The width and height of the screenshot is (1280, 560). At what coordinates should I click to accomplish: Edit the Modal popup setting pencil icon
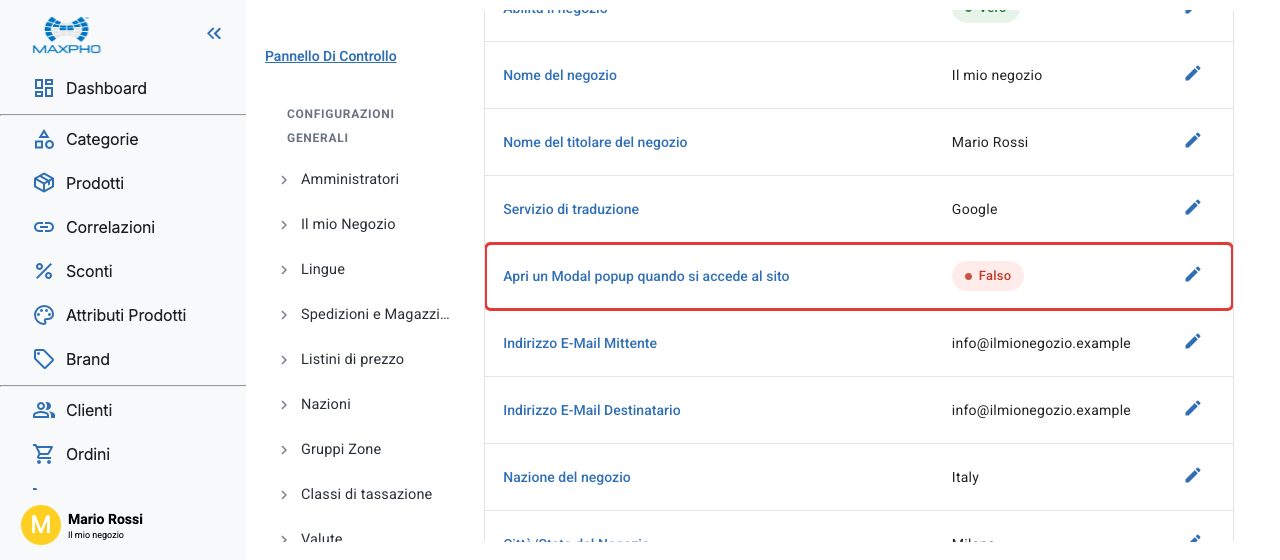(1192, 274)
